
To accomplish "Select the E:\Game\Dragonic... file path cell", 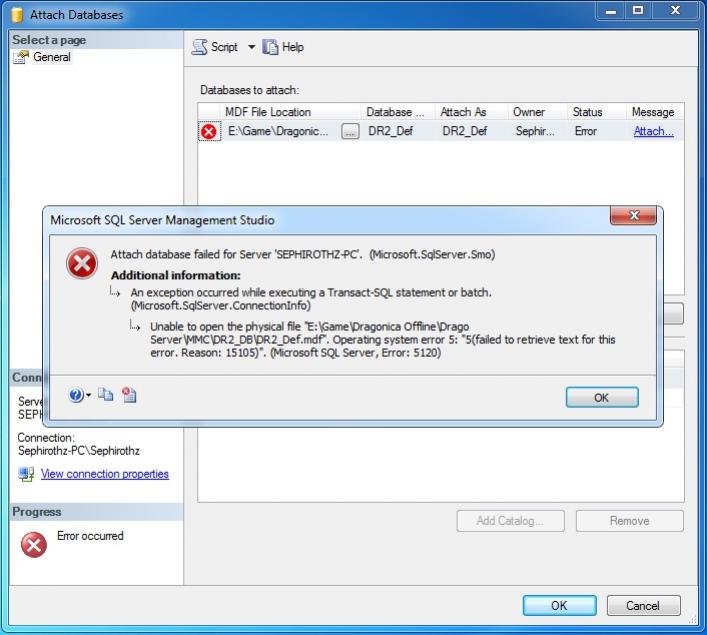I will click(278, 131).
